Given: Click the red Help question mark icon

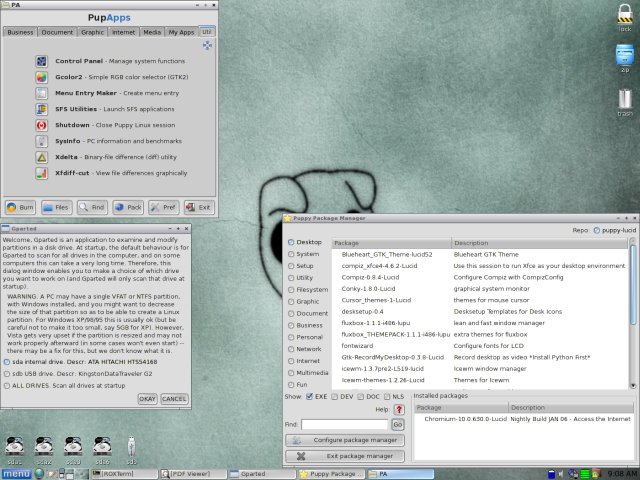Looking at the screenshot, I should (398, 409).
